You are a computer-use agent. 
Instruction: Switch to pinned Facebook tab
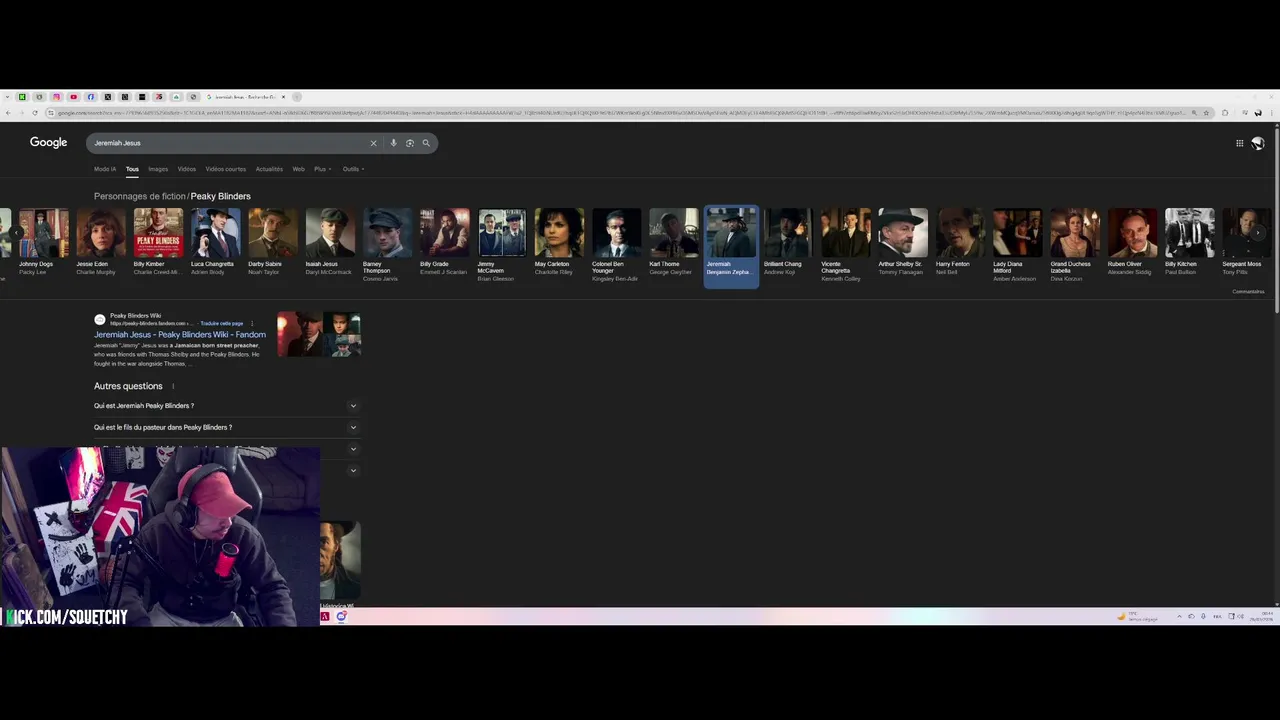coord(90,97)
